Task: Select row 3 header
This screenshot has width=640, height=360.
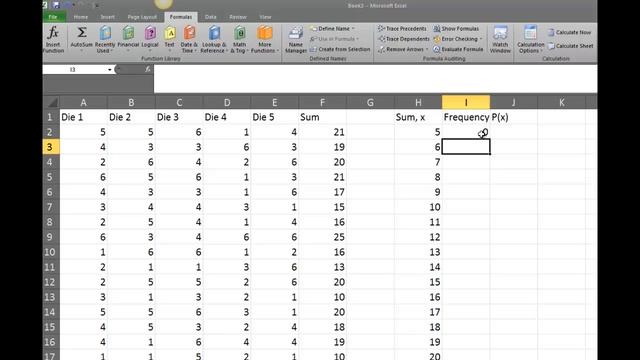Action: pyautogui.click(x=51, y=147)
